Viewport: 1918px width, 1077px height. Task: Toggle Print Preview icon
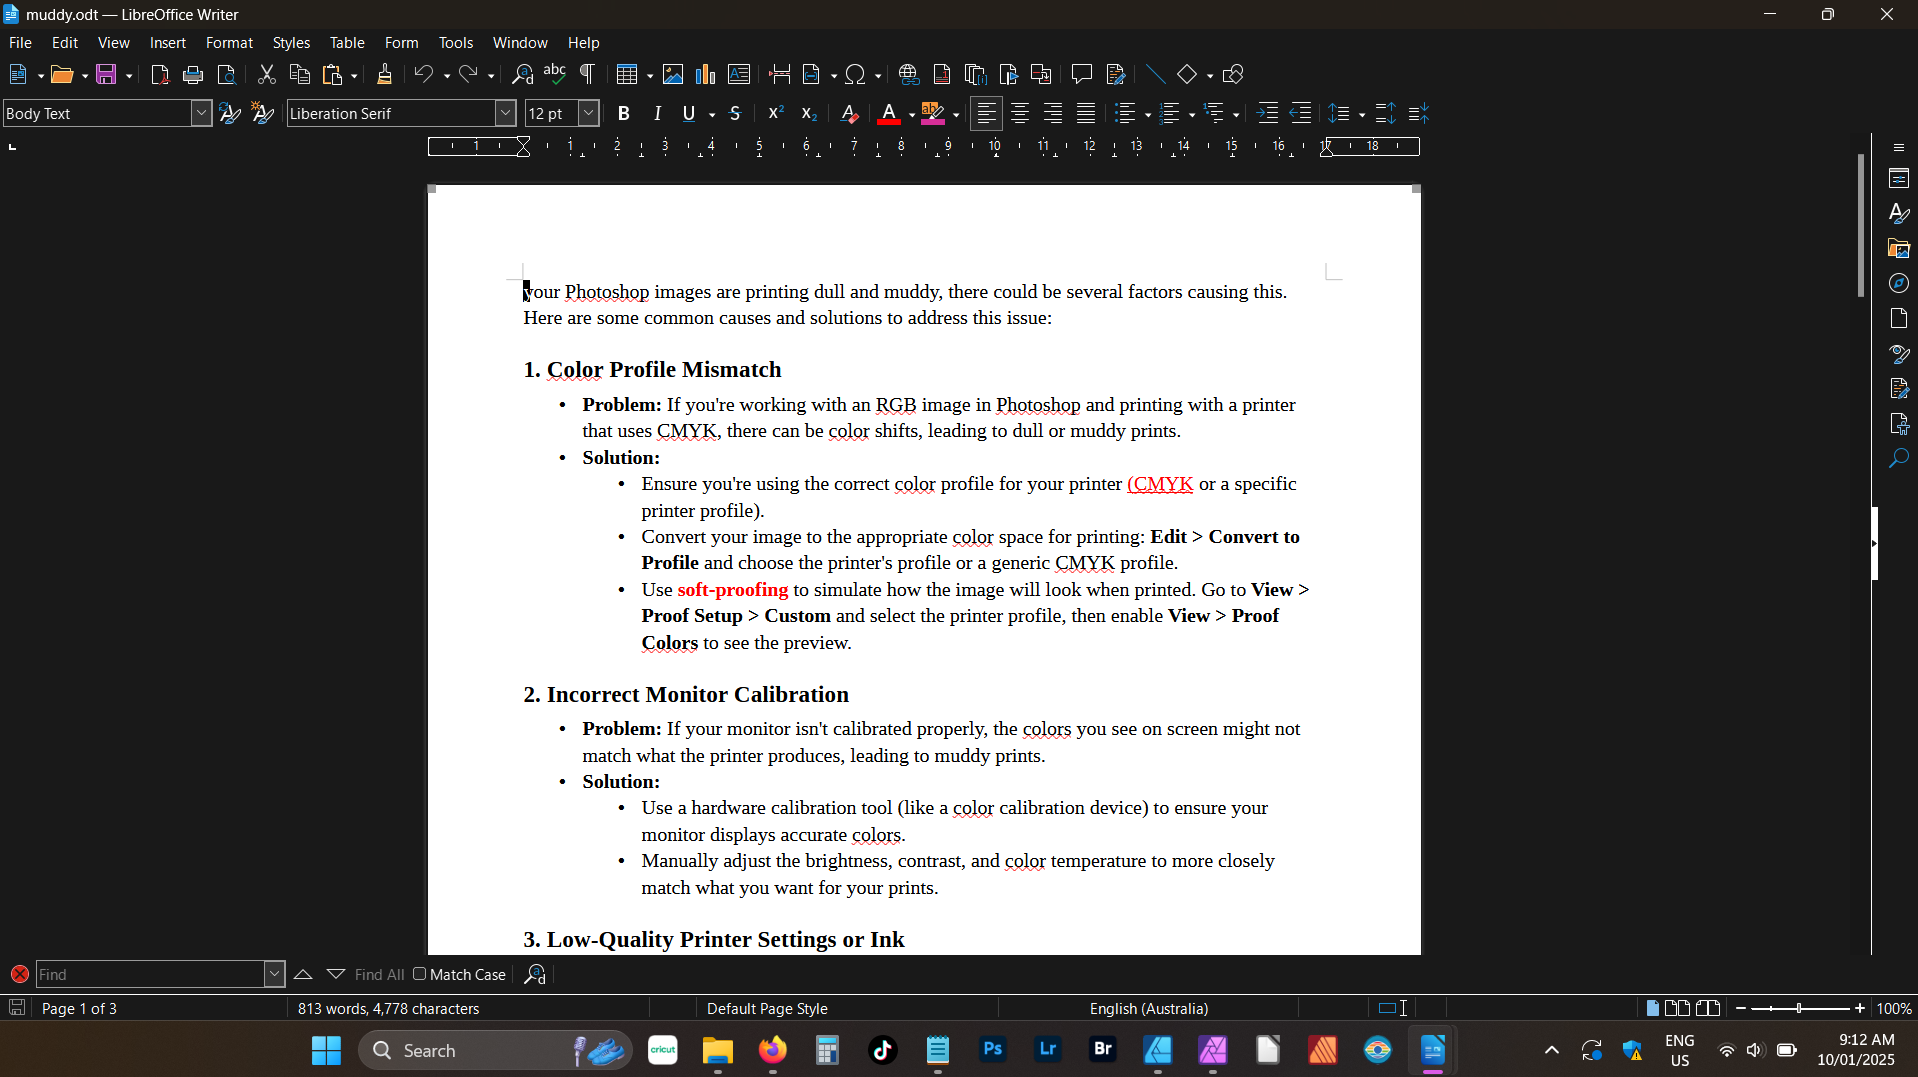point(227,75)
